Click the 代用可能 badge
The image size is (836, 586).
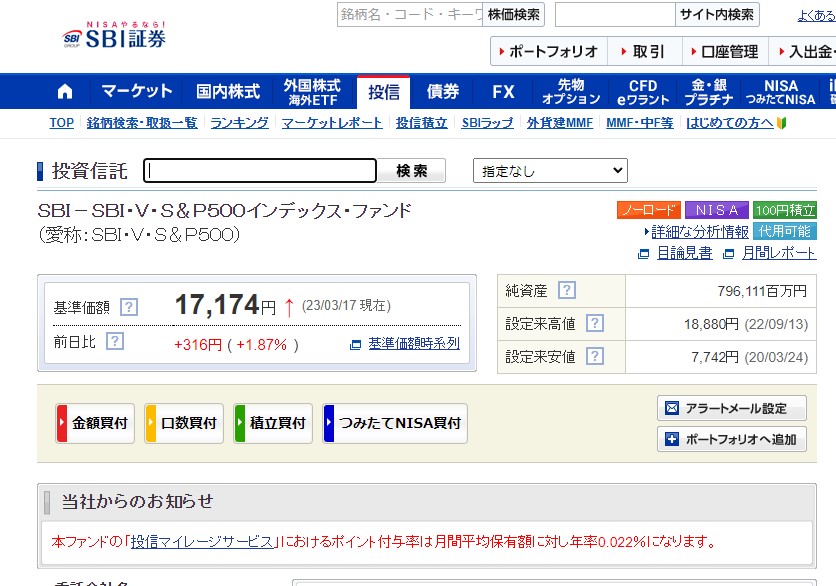pyautogui.click(x=785, y=231)
